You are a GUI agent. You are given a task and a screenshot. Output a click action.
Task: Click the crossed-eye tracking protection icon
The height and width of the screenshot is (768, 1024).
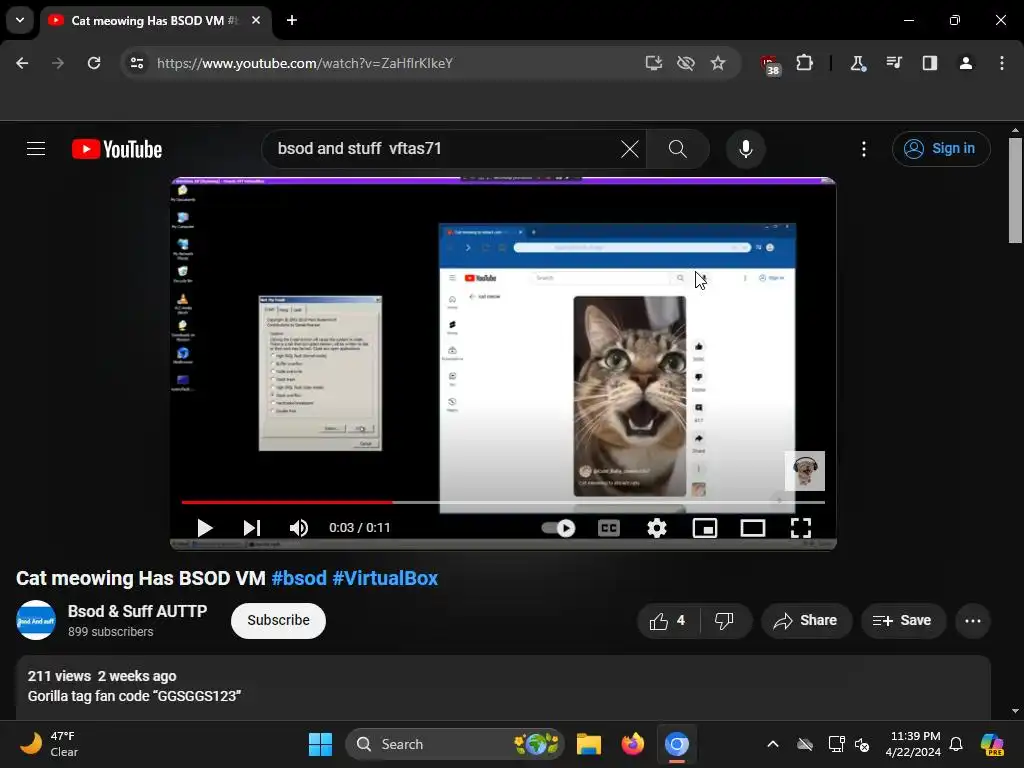pyautogui.click(x=686, y=63)
